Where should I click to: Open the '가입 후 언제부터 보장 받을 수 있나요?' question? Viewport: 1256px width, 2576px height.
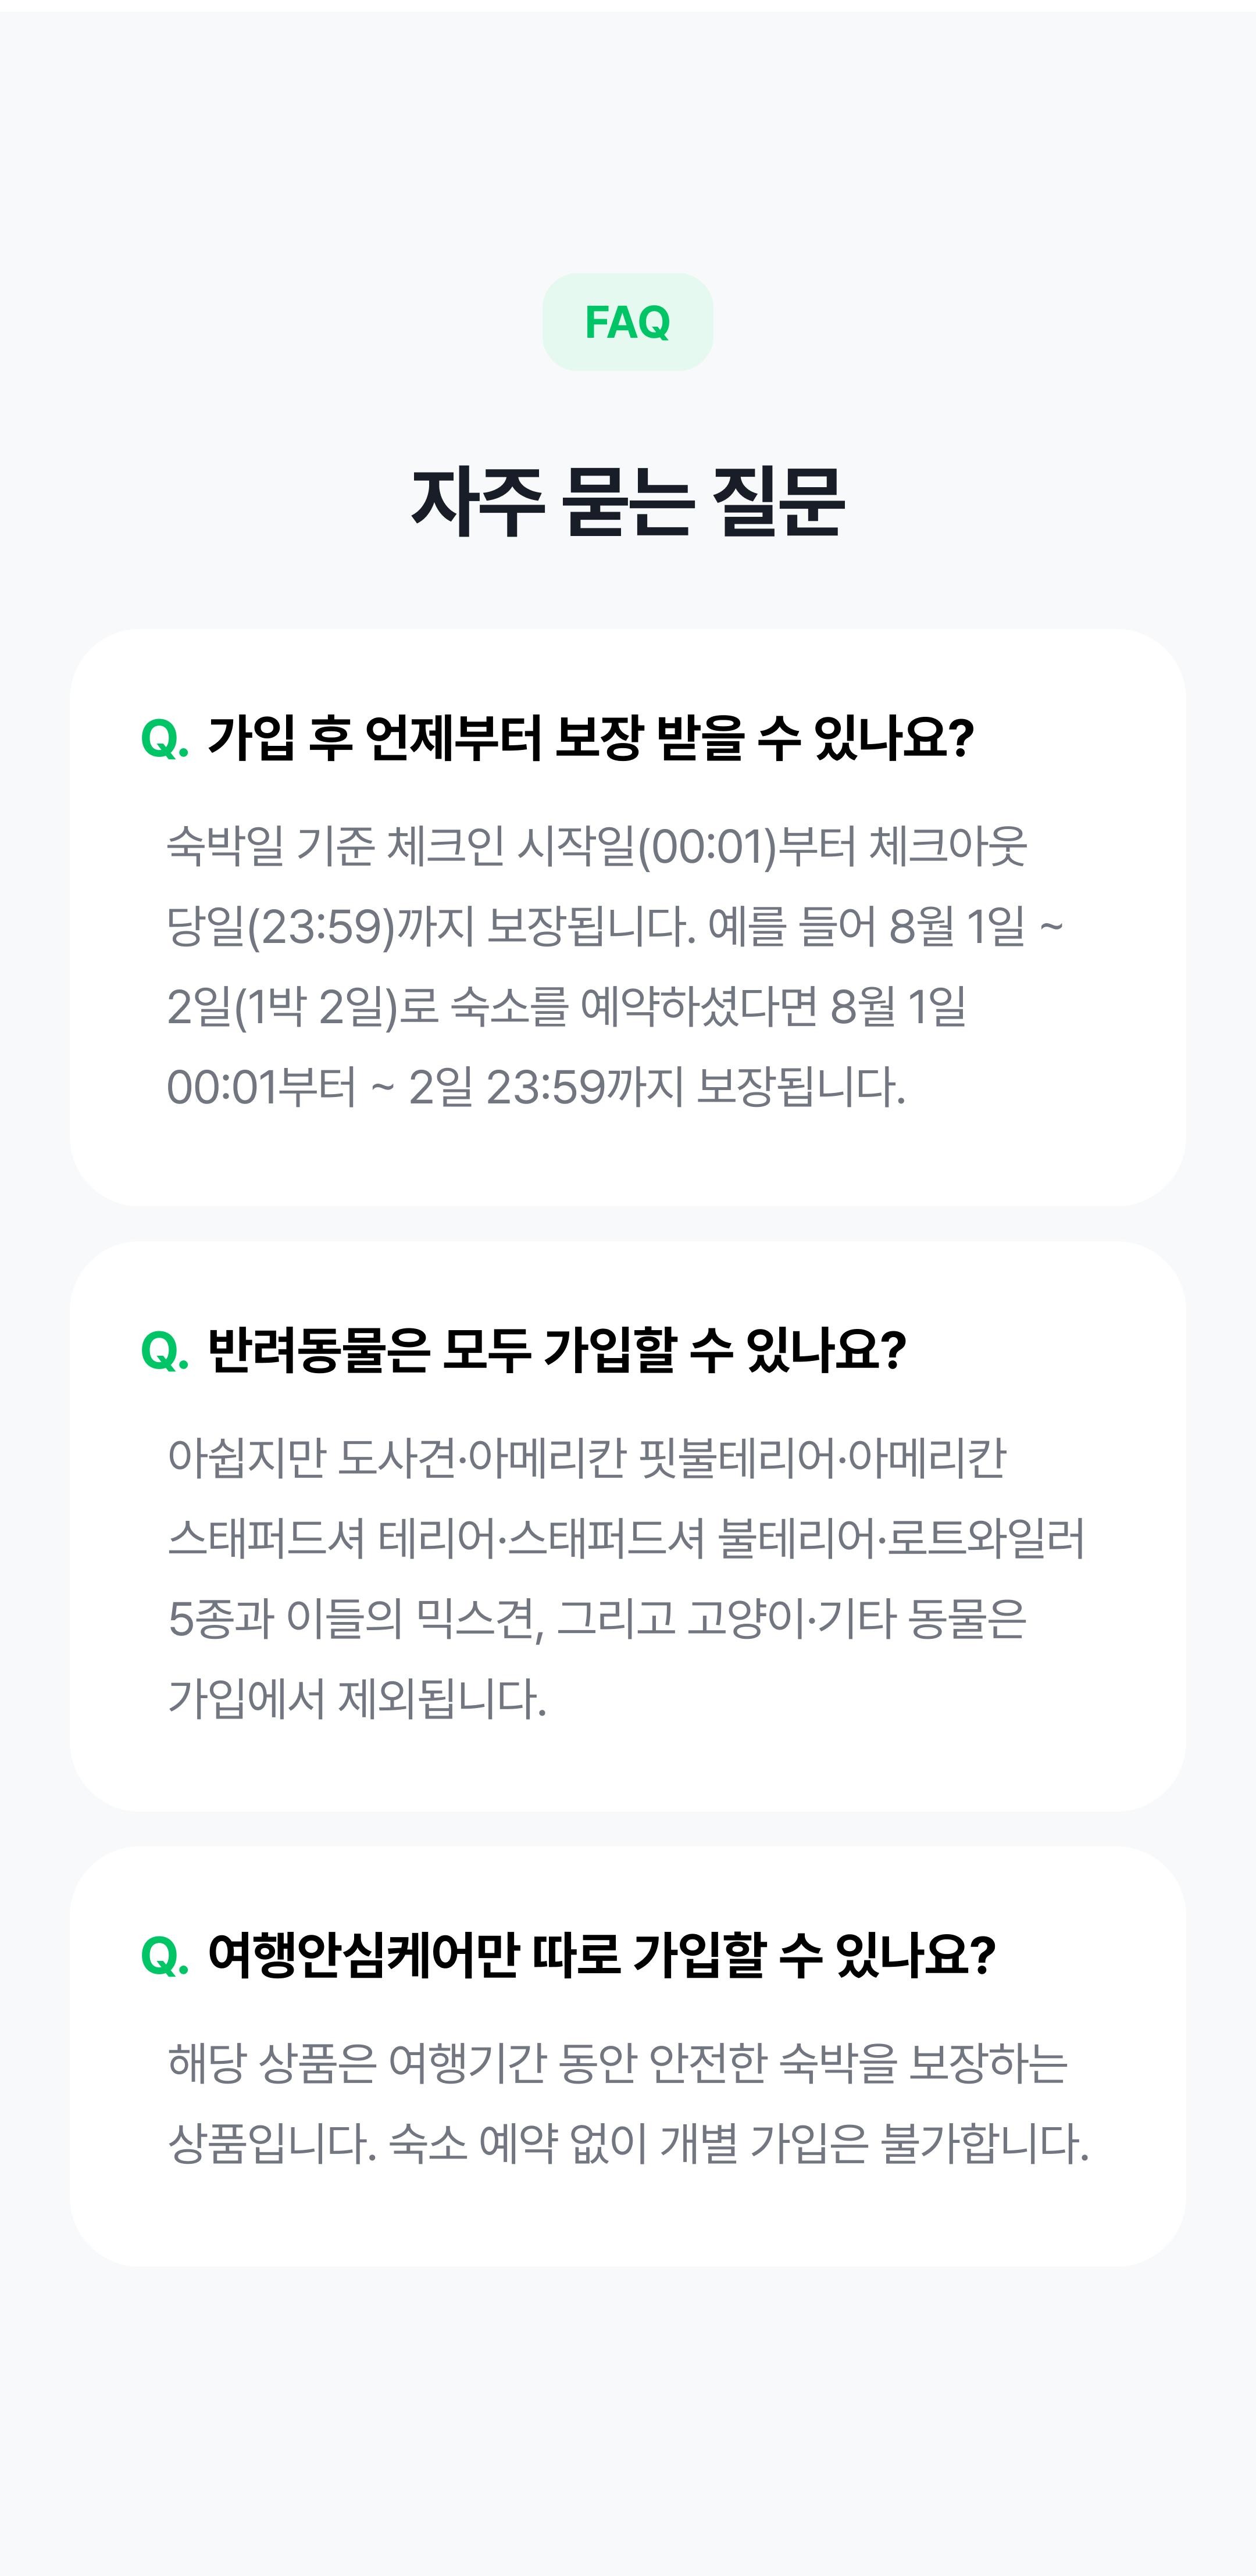(x=590, y=739)
